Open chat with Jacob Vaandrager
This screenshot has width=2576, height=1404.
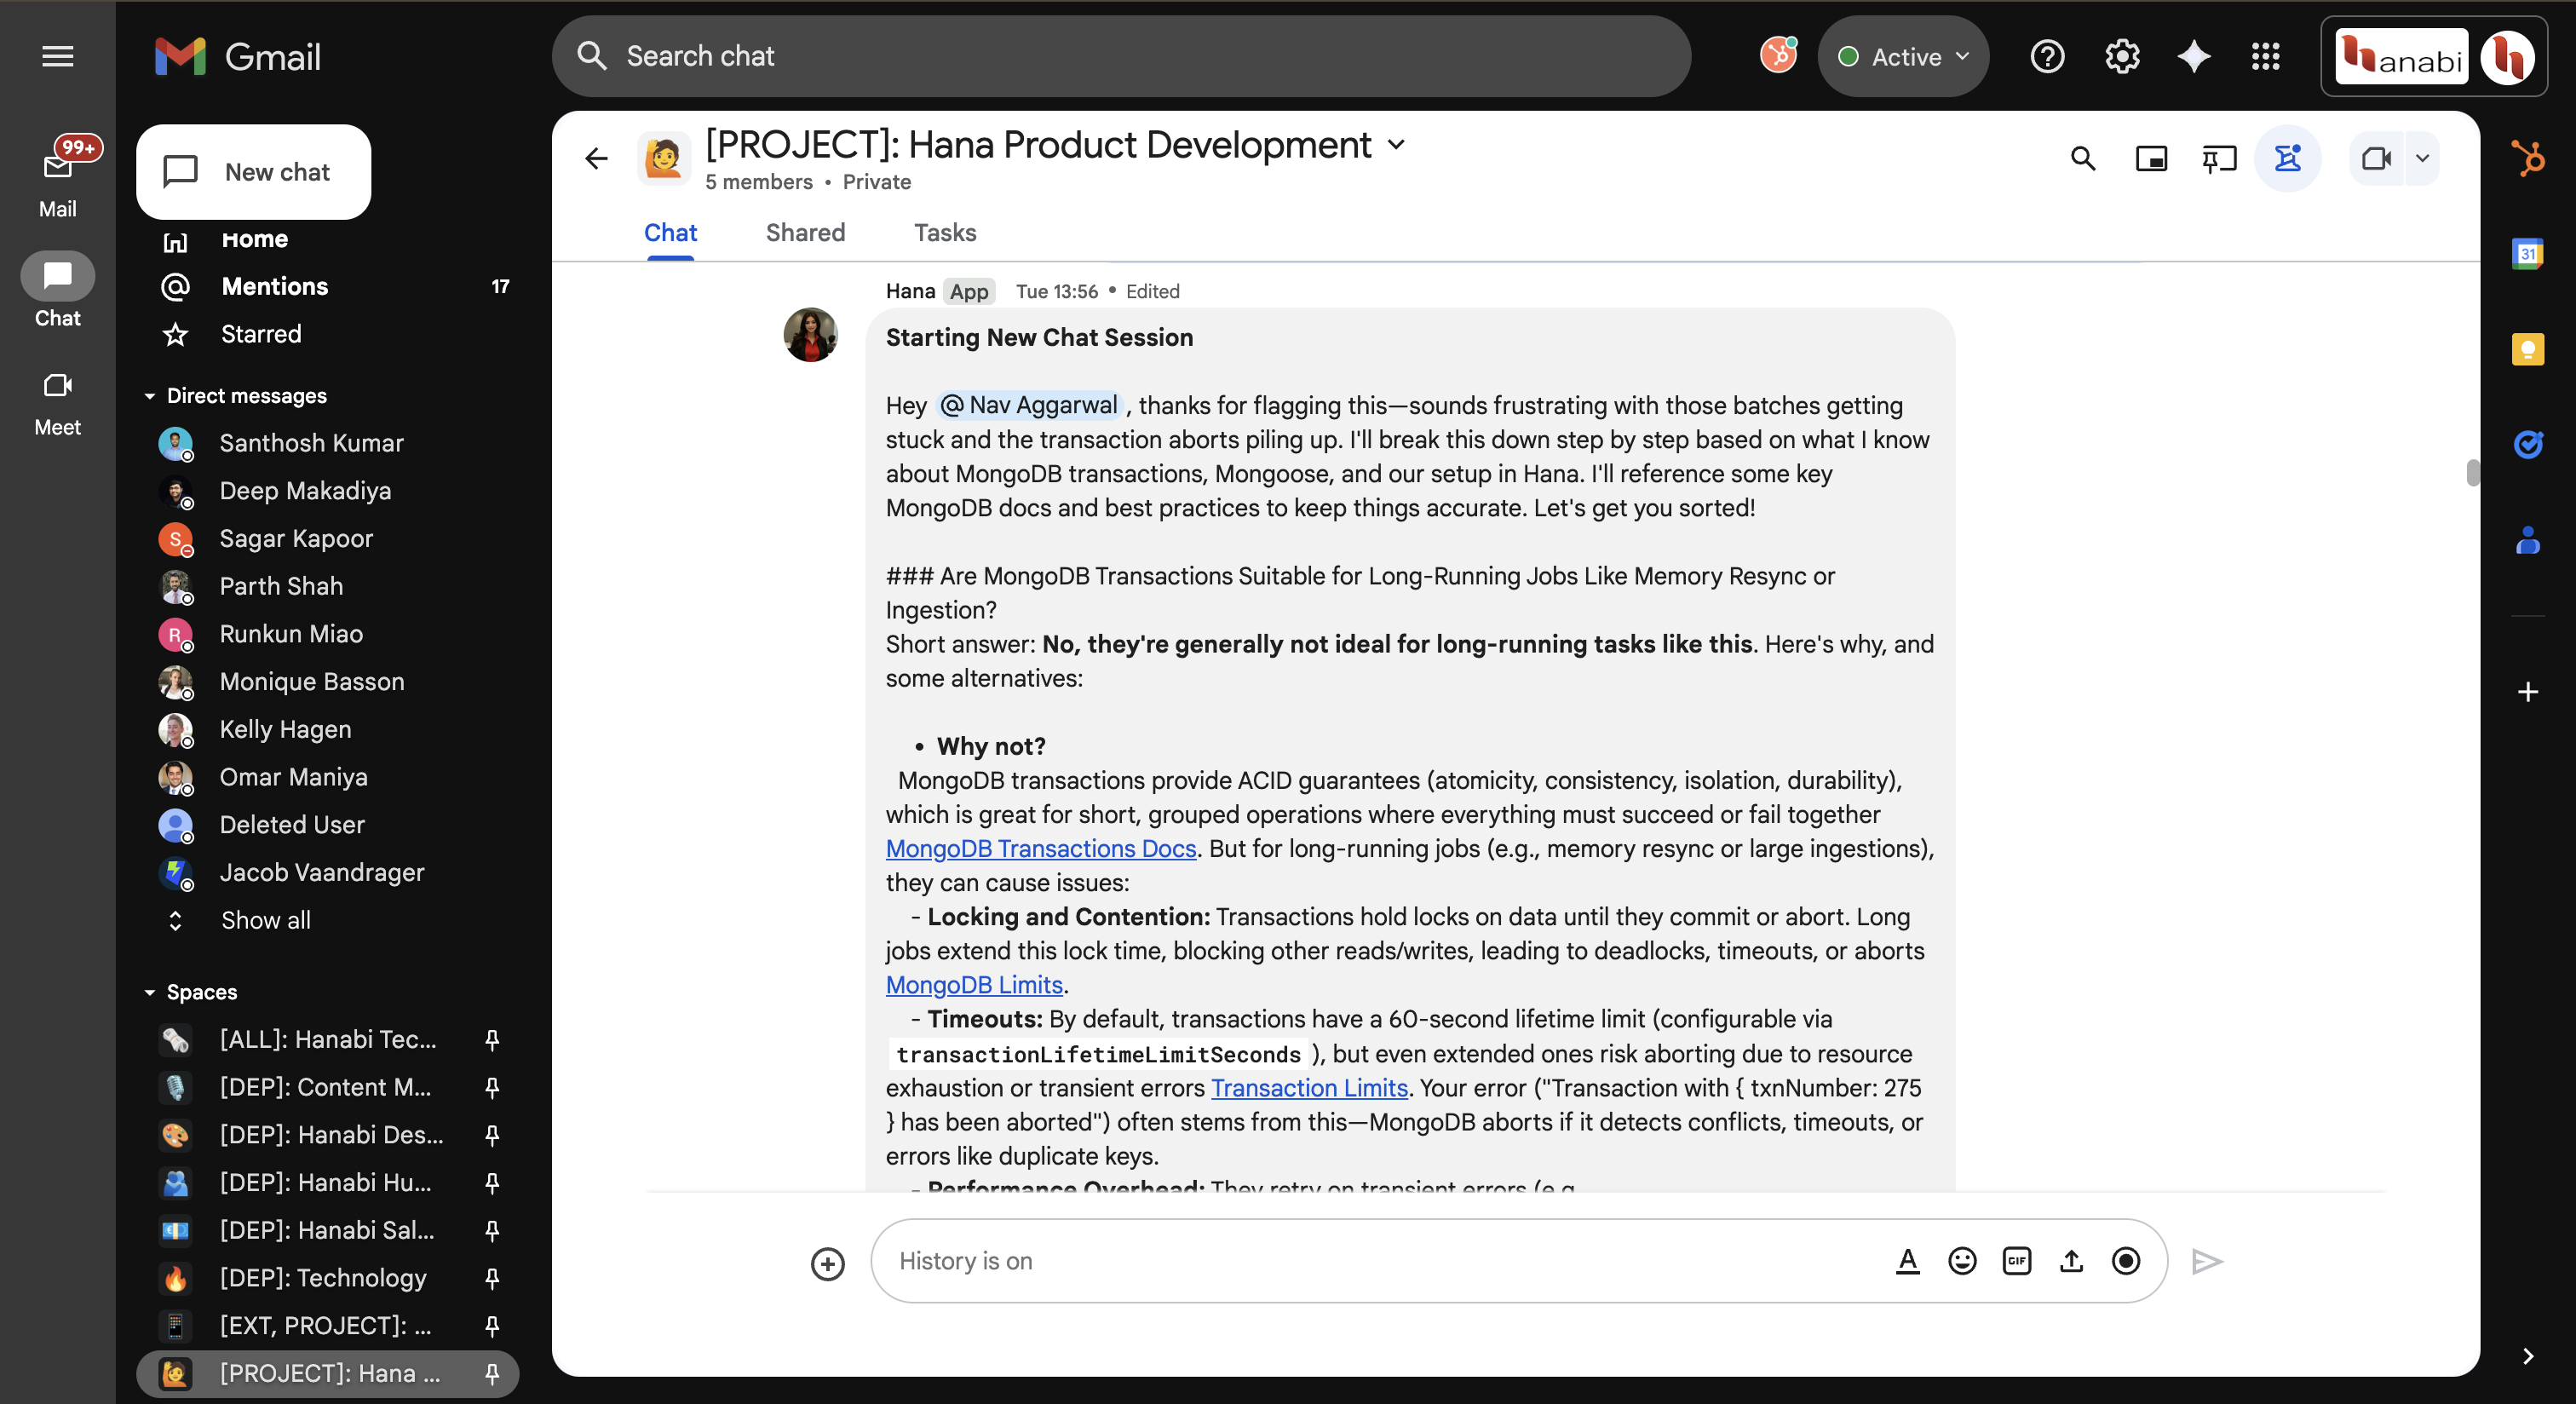pyautogui.click(x=330, y=873)
